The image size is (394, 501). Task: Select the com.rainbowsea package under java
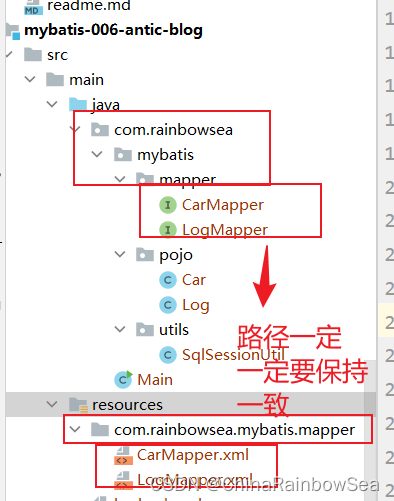coord(173,130)
